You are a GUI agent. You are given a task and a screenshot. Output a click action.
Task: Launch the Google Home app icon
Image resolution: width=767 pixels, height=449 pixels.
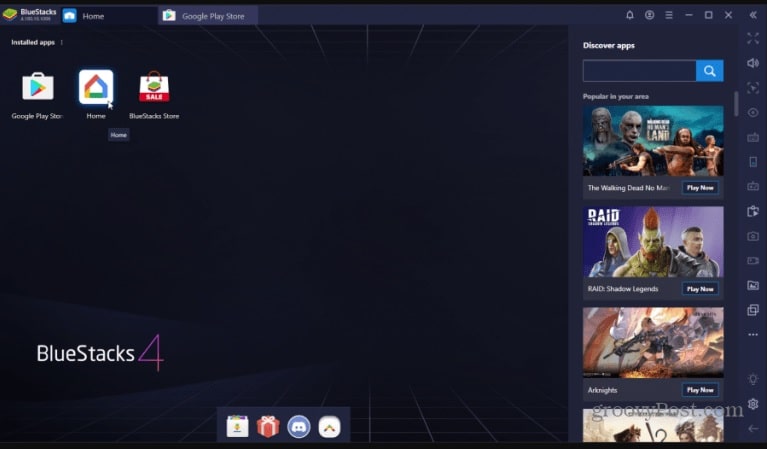[96, 87]
